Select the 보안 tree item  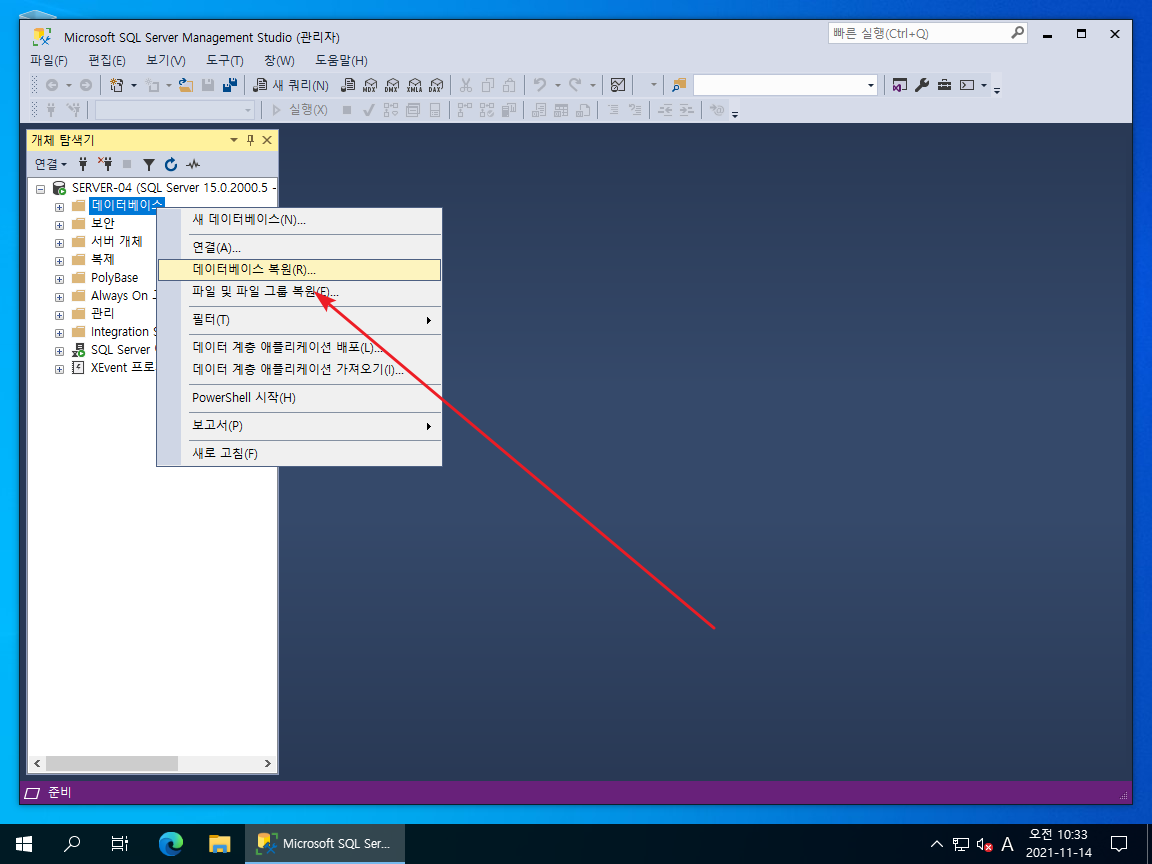pos(102,223)
